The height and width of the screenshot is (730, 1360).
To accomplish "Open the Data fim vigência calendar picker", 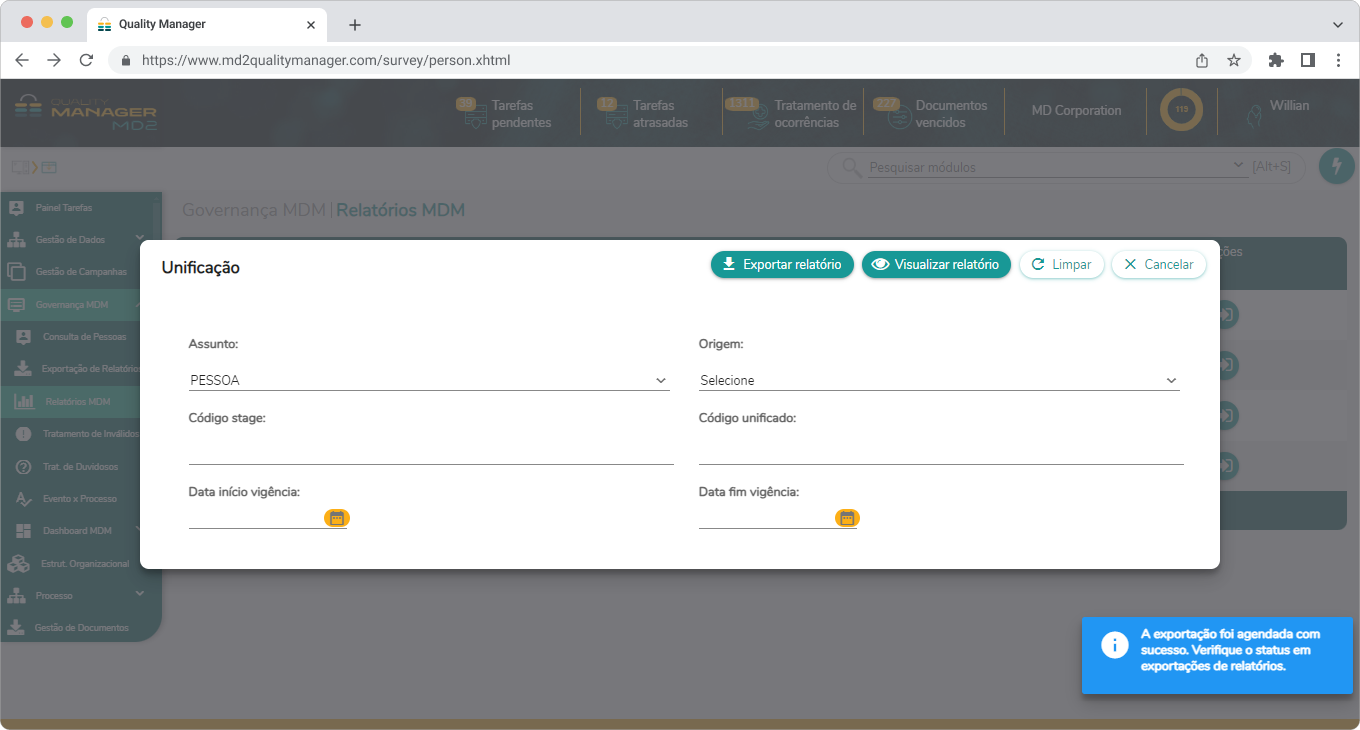I will tap(847, 518).
